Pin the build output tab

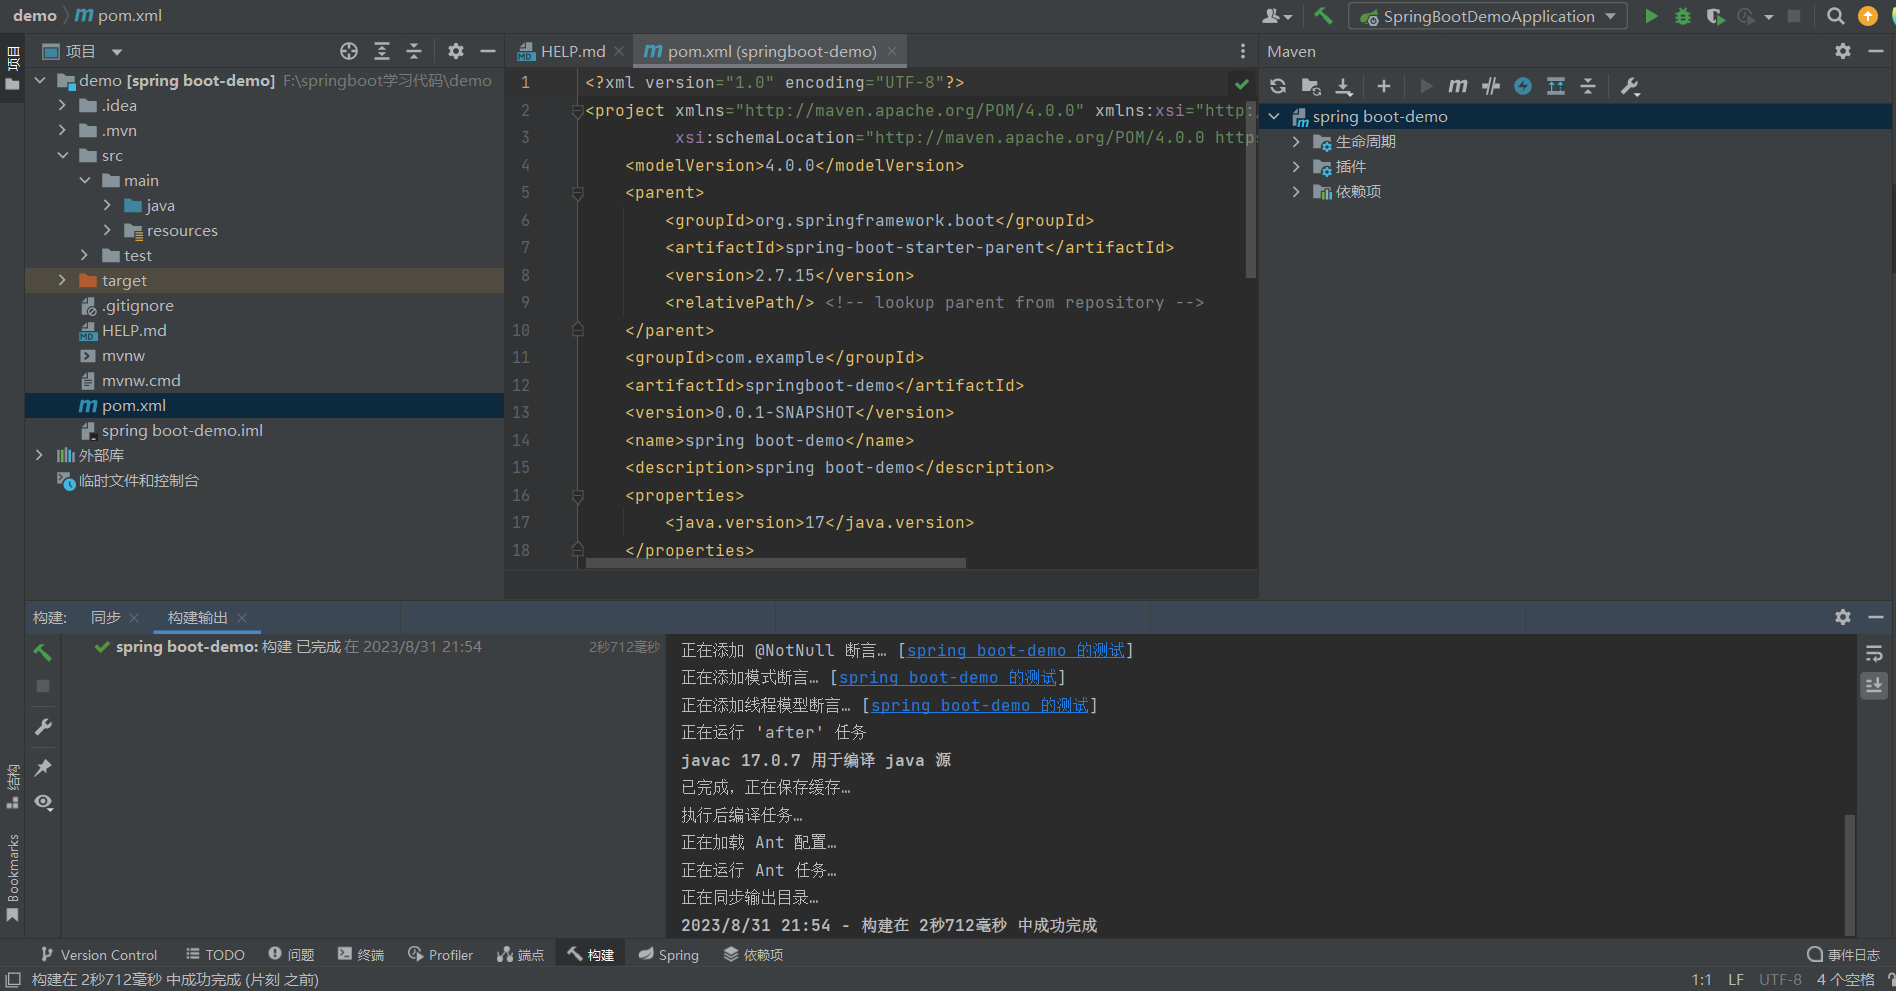(43, 768)
